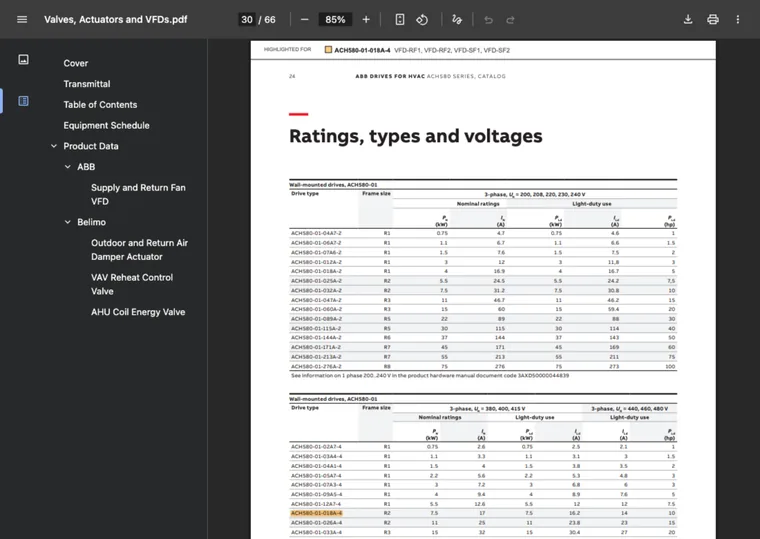Click the ACH580-01-02A7-4 drive type cell
The image size is (760, 539).
coord(317,447)
